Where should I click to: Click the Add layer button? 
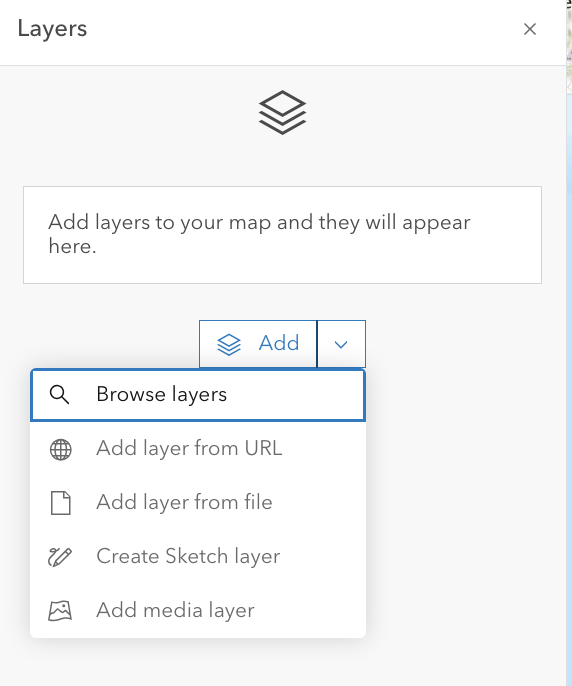[258, 344]
